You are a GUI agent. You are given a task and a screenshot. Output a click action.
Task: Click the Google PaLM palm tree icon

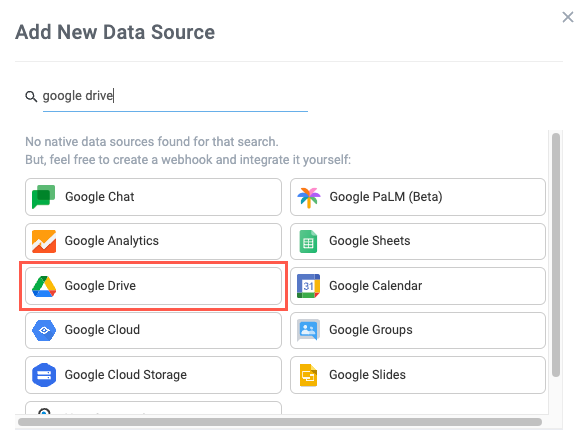point(309,197)
